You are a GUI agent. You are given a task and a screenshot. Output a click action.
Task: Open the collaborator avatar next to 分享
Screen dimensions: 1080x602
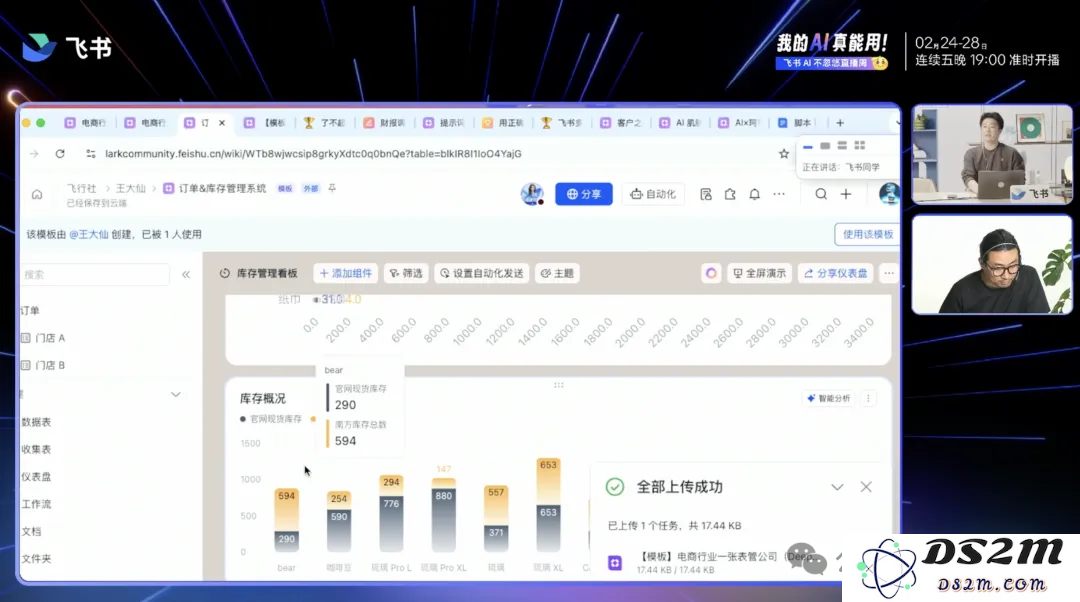coord(532,194)
